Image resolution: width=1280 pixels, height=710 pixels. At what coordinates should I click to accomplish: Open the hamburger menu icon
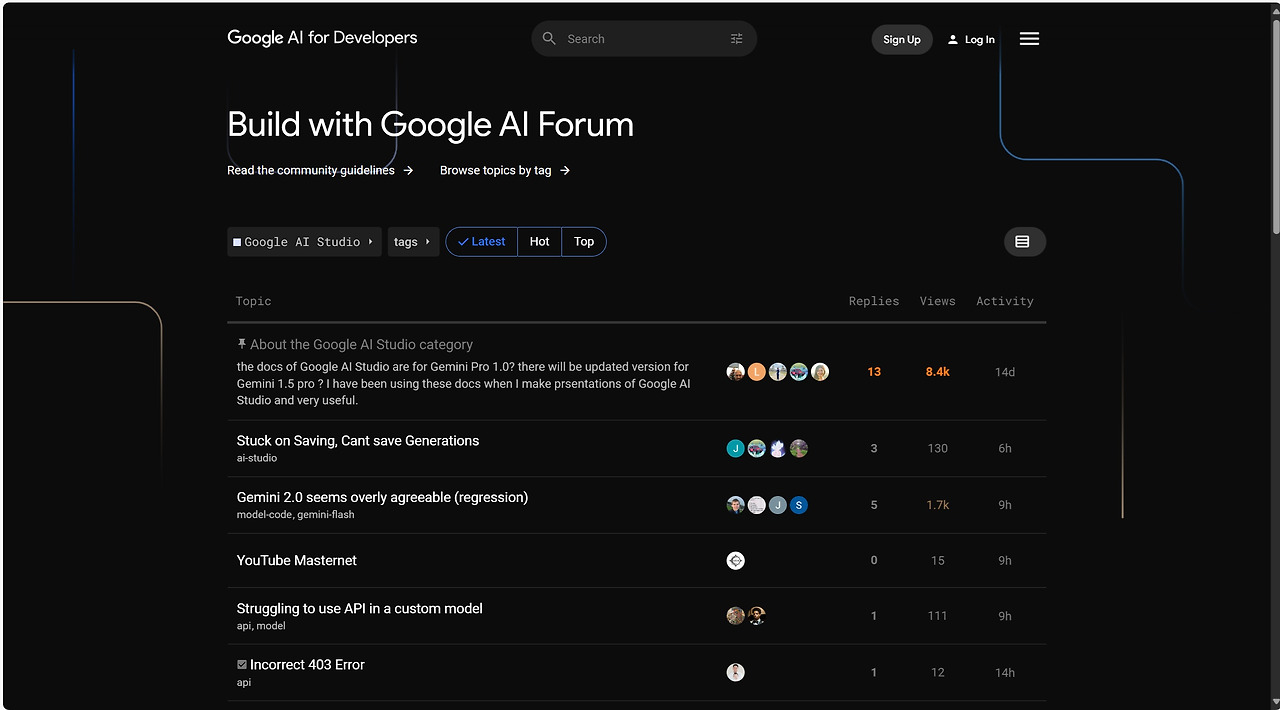coord(1029,39)
